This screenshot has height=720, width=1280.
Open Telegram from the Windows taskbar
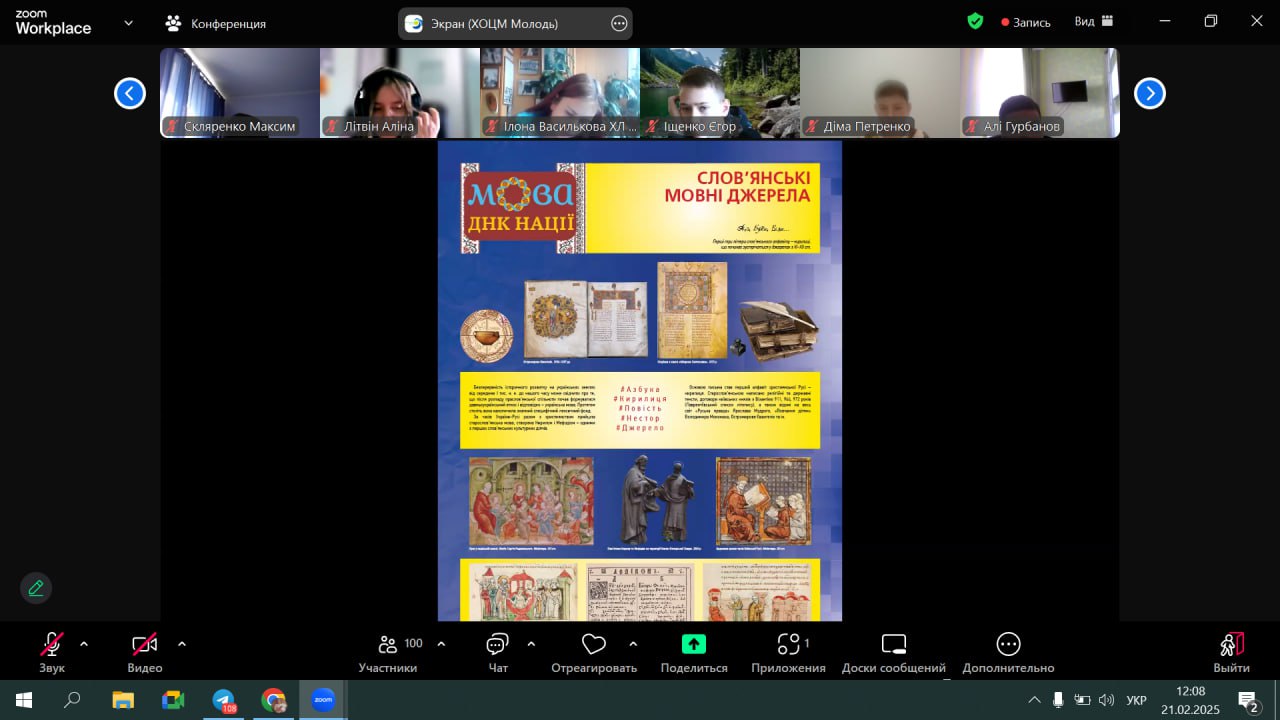click(x=224, y=700)
